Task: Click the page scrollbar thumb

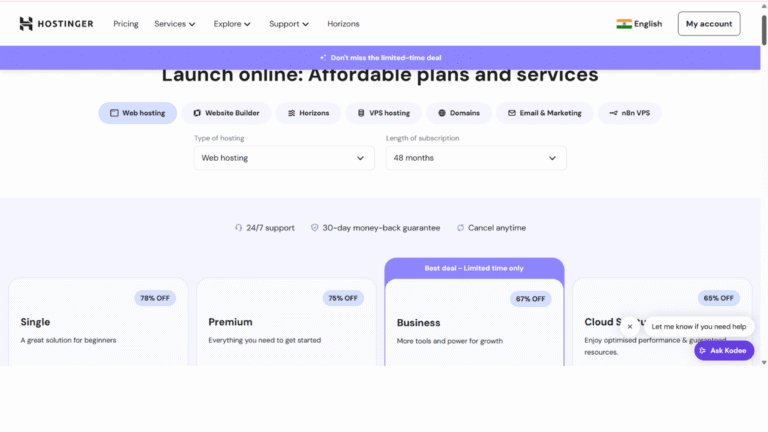Action: [x=764, y=30]
